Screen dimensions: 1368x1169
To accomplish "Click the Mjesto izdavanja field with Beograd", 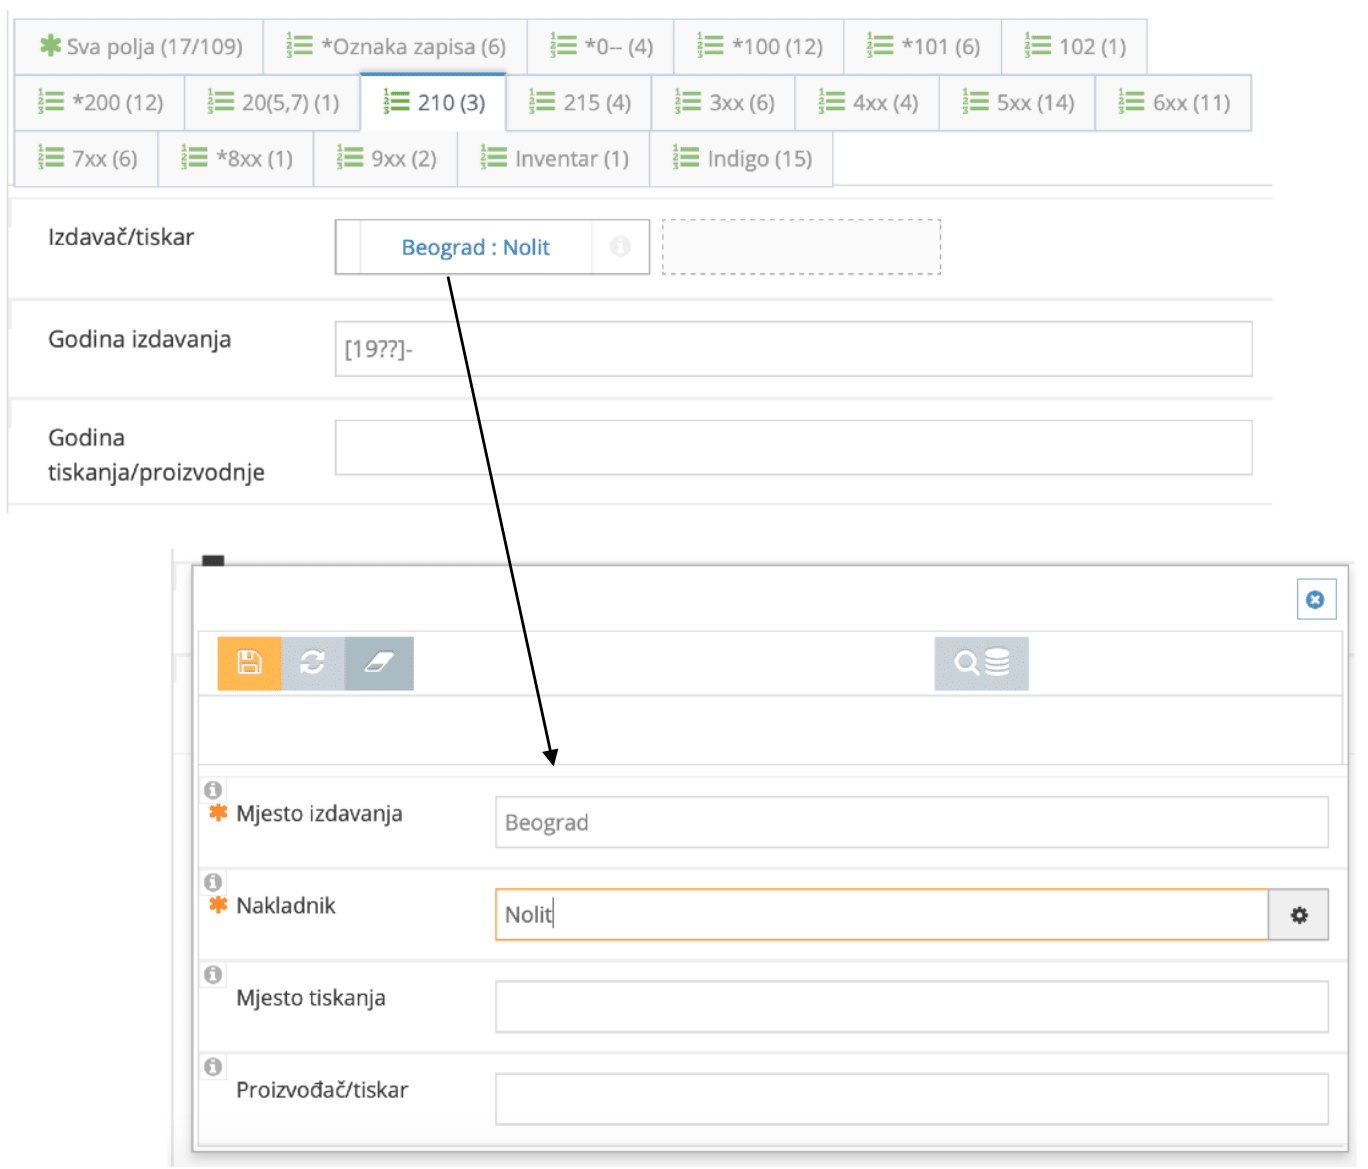I will click(911, 822).
